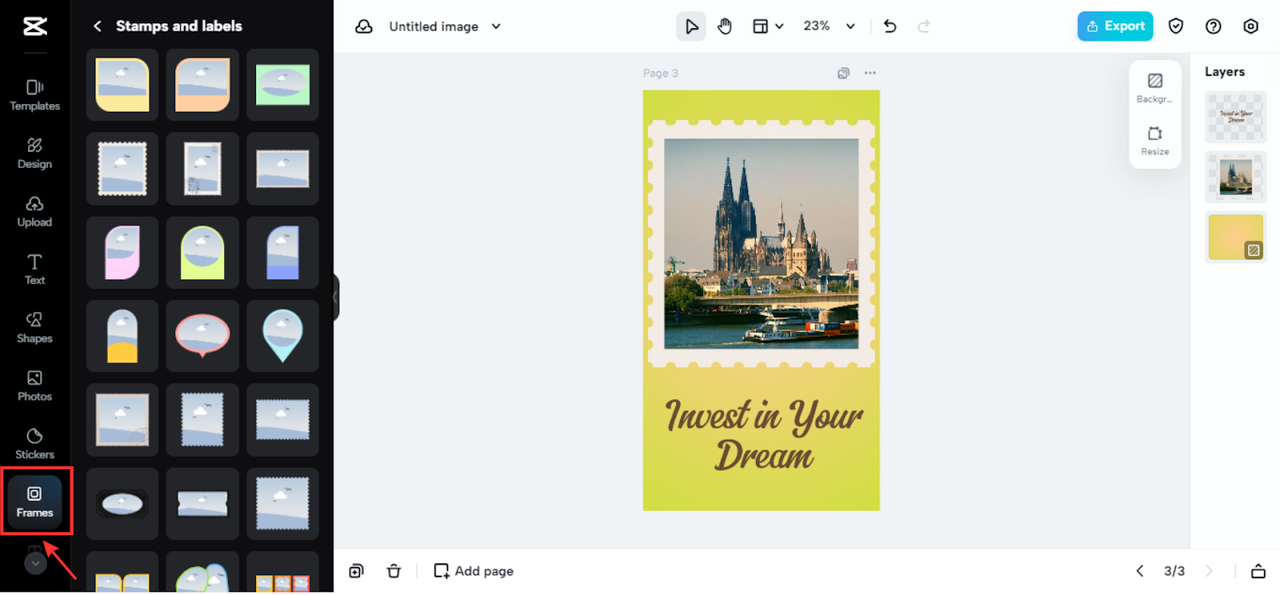Activate the hand pan tool
This screenshot has width=1280, height=595.
pos(725,27)
